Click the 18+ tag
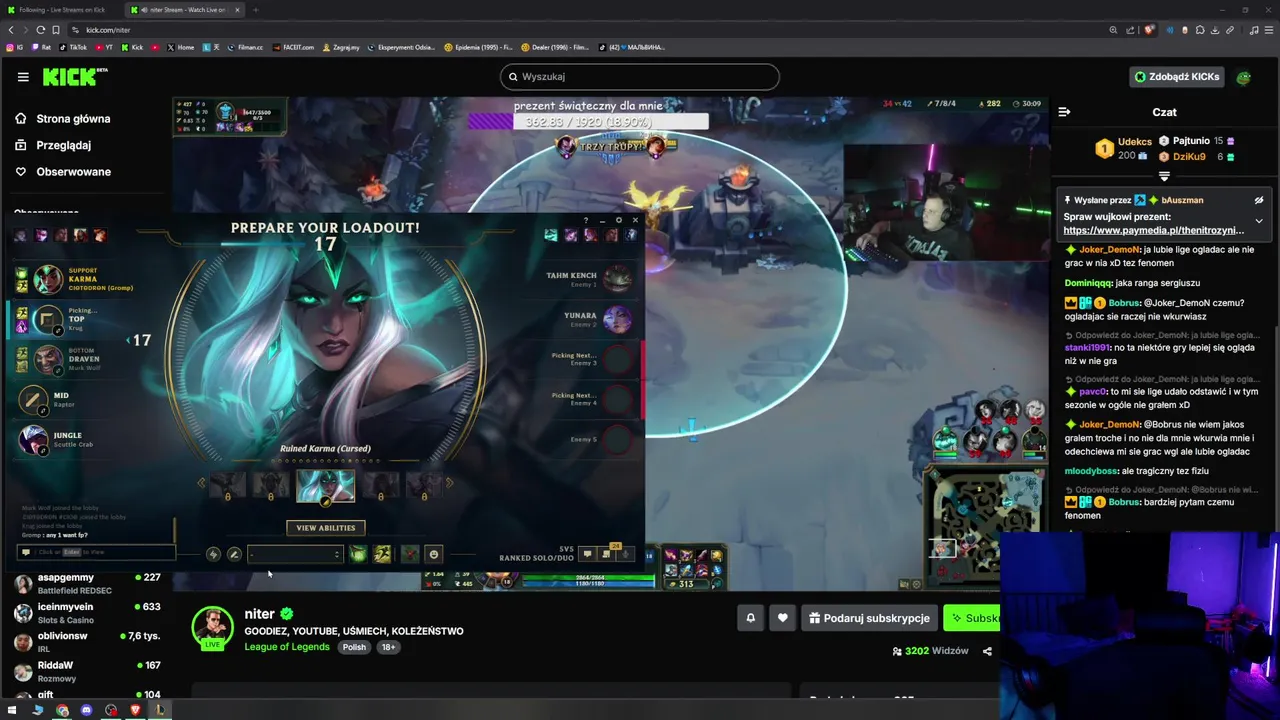The image size is (1280, 720). 388,647
